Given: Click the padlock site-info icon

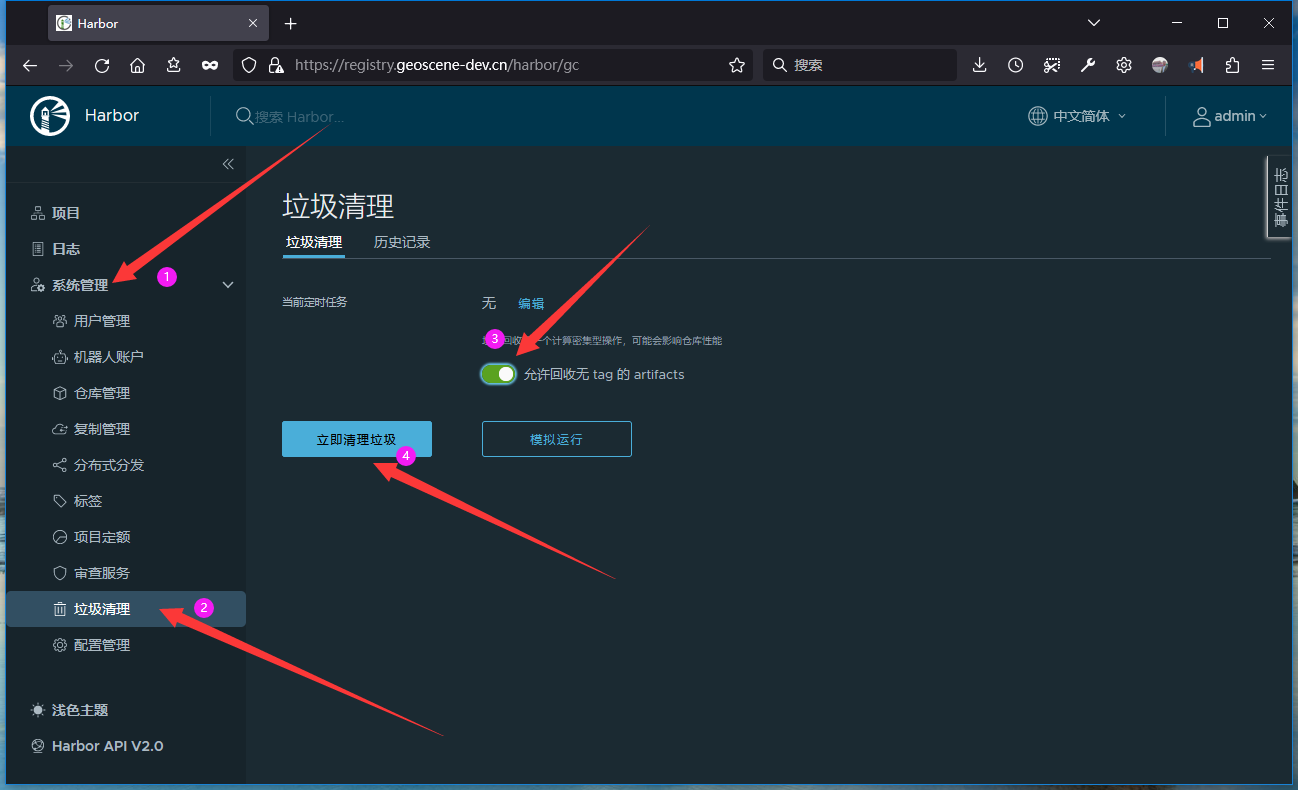Looking at the screenshot, I should [x=276, y=65].
